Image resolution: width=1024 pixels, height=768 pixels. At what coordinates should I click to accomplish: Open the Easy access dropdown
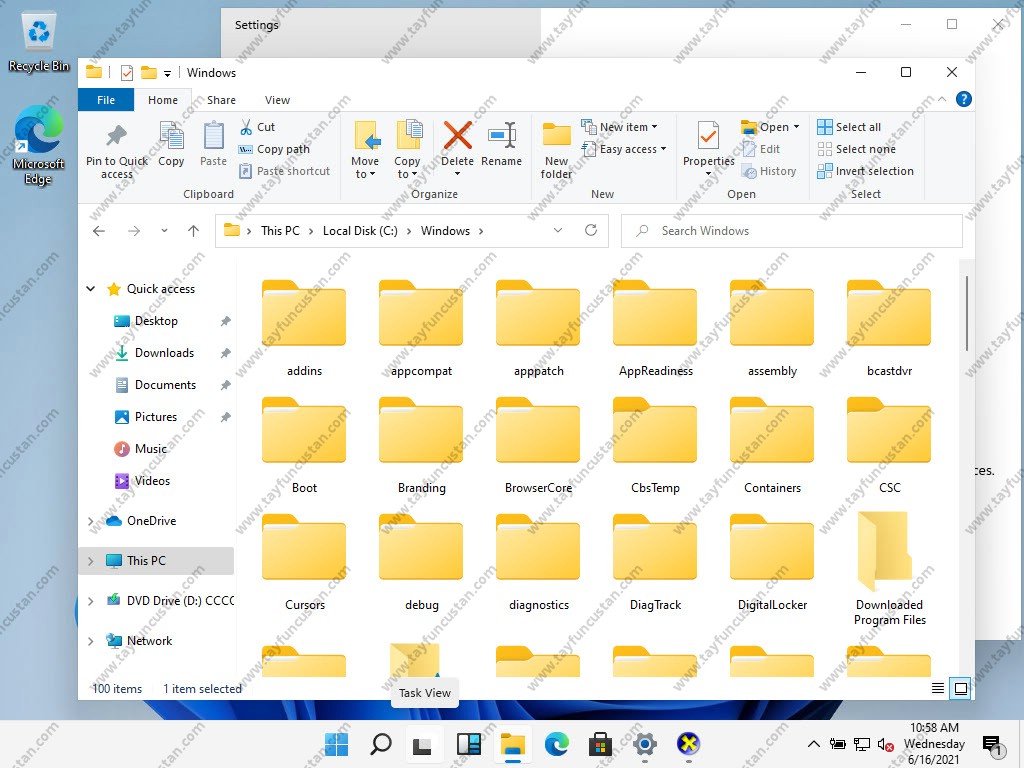click(x=624, y=149)
